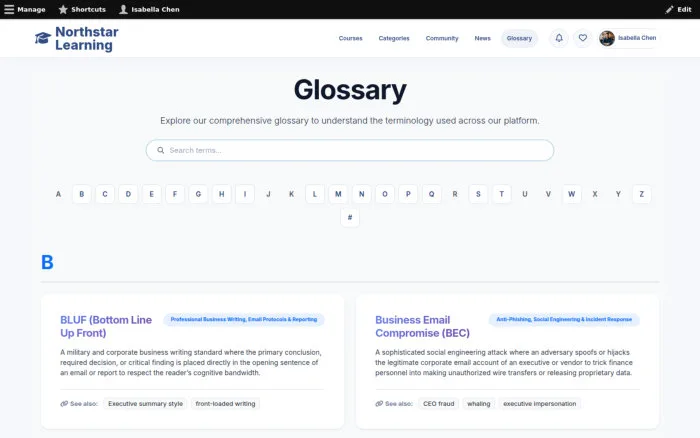Open Isabella Chen account name in header
Screen dimensions: 700x438
637,38
